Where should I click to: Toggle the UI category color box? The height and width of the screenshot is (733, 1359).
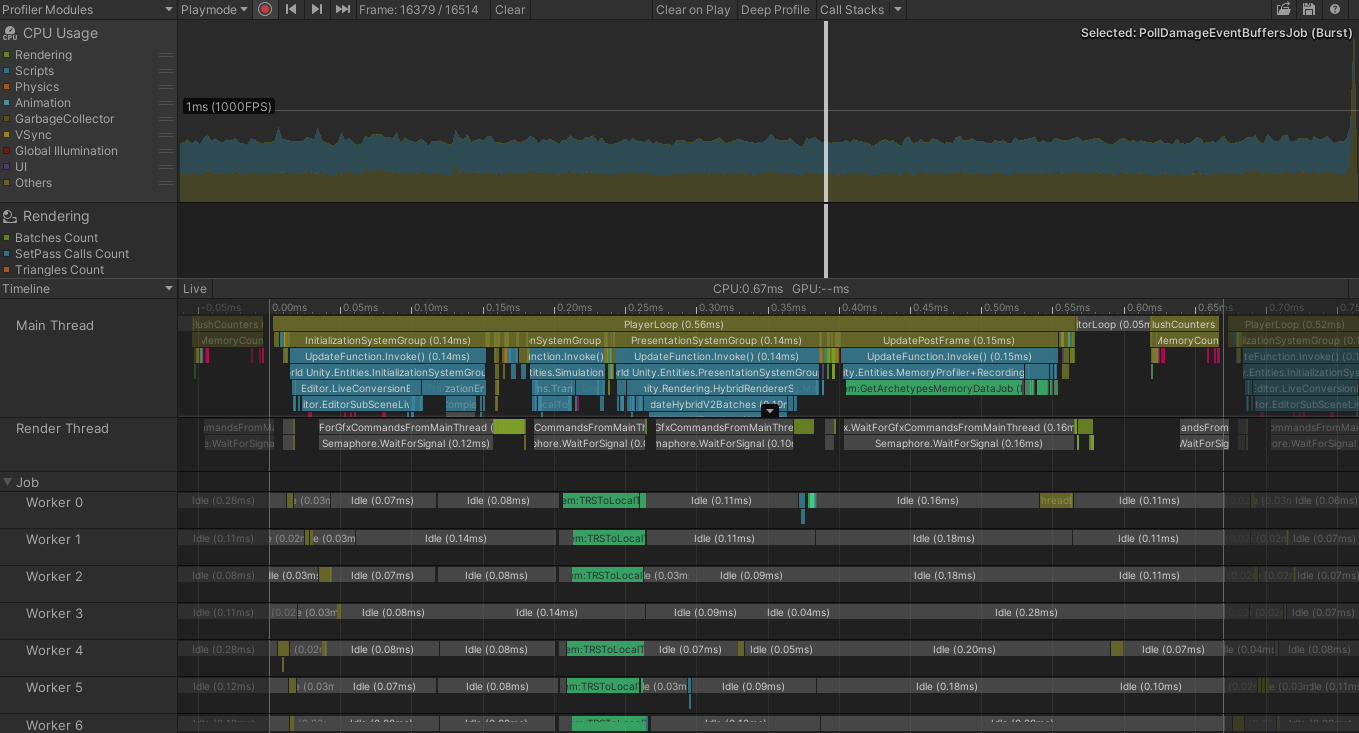(7, 167)
